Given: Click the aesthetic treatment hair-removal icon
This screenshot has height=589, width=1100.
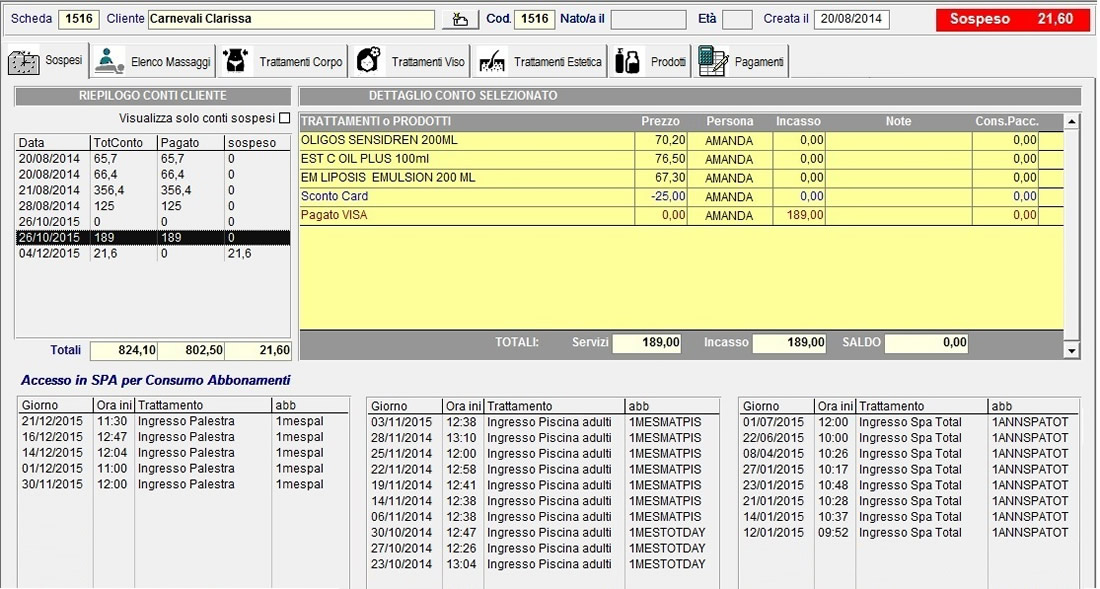Looking at the screenshot, I should (492, 62).
